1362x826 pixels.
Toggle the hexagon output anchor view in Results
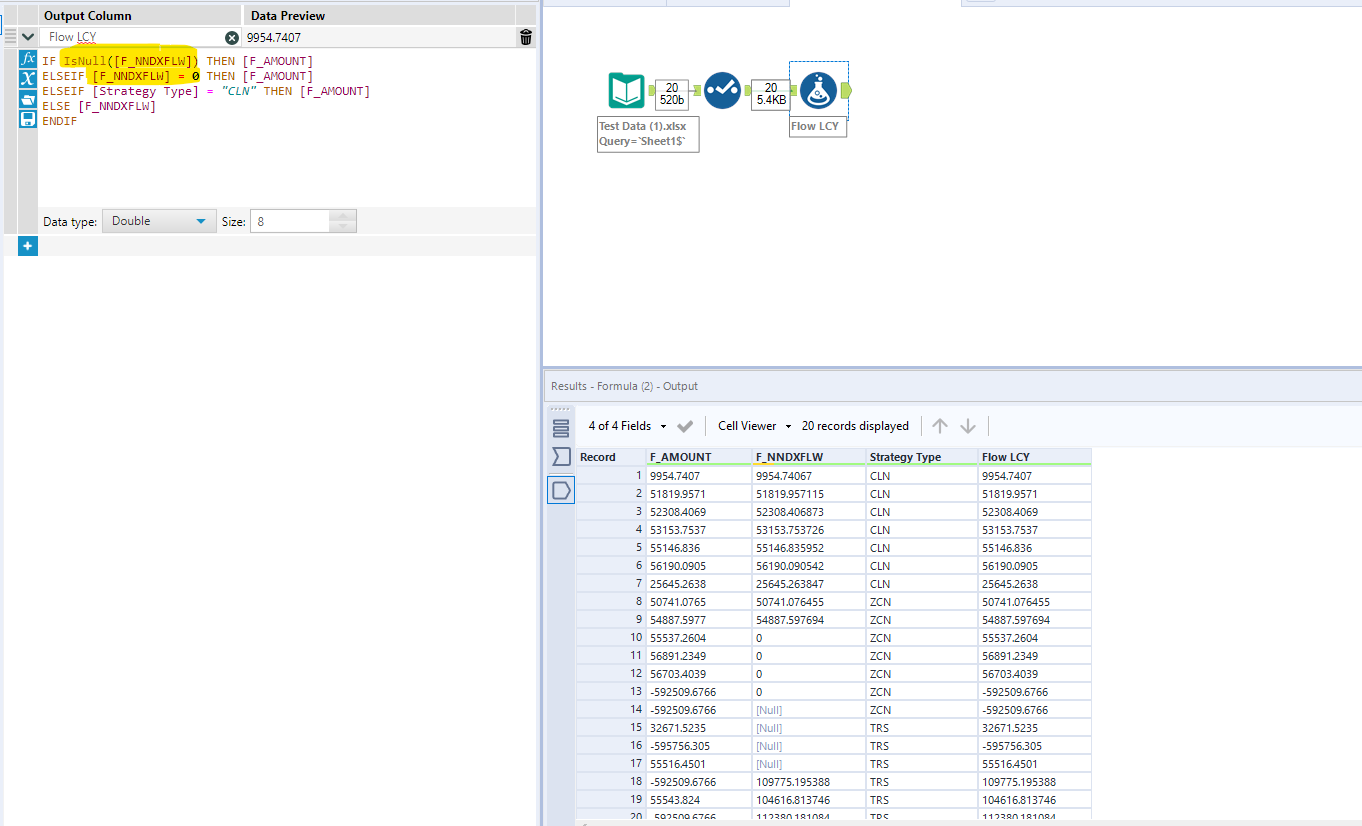pyautogui.click(x=560, y=490)
